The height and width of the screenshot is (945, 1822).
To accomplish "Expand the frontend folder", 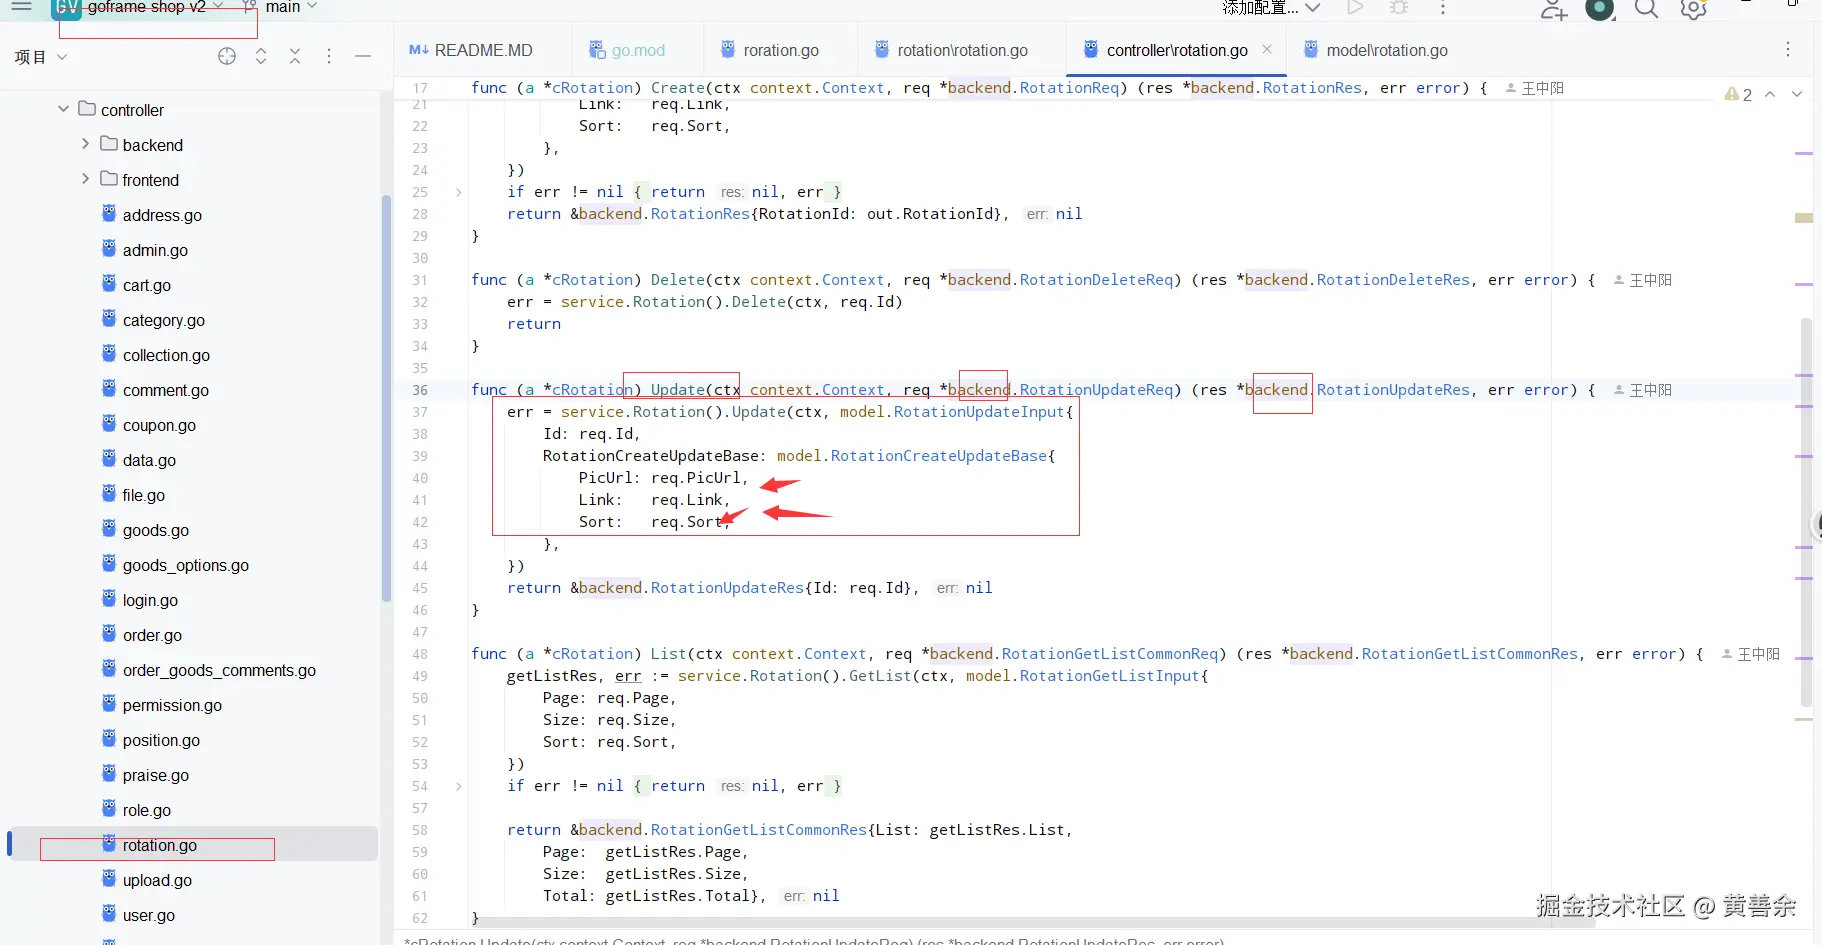I will point(85,179).
